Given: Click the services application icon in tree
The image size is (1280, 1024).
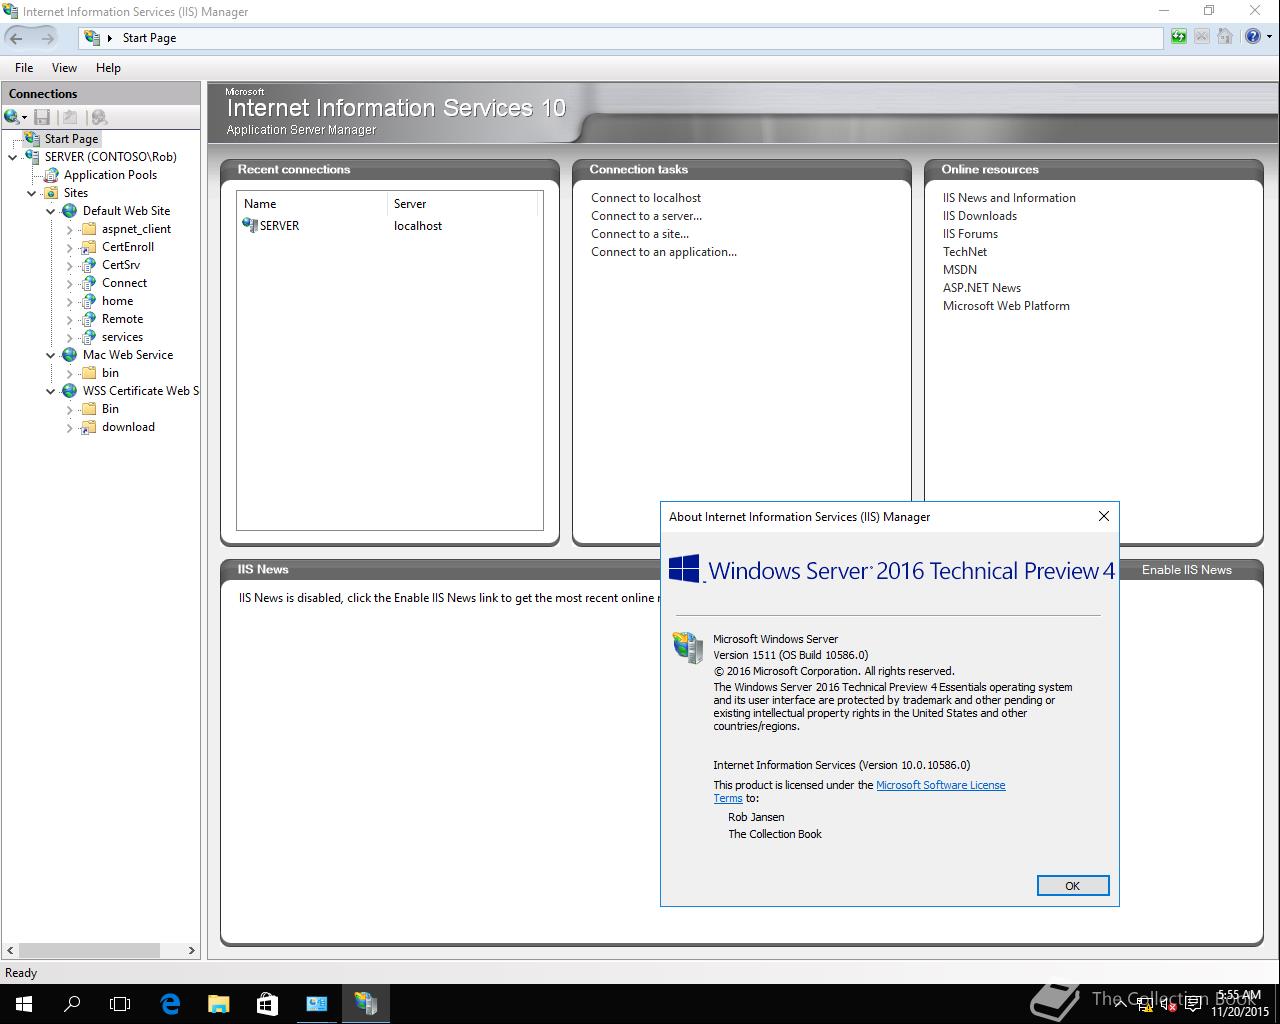Looking at the screenshot, I should click(x=88, y=337).
